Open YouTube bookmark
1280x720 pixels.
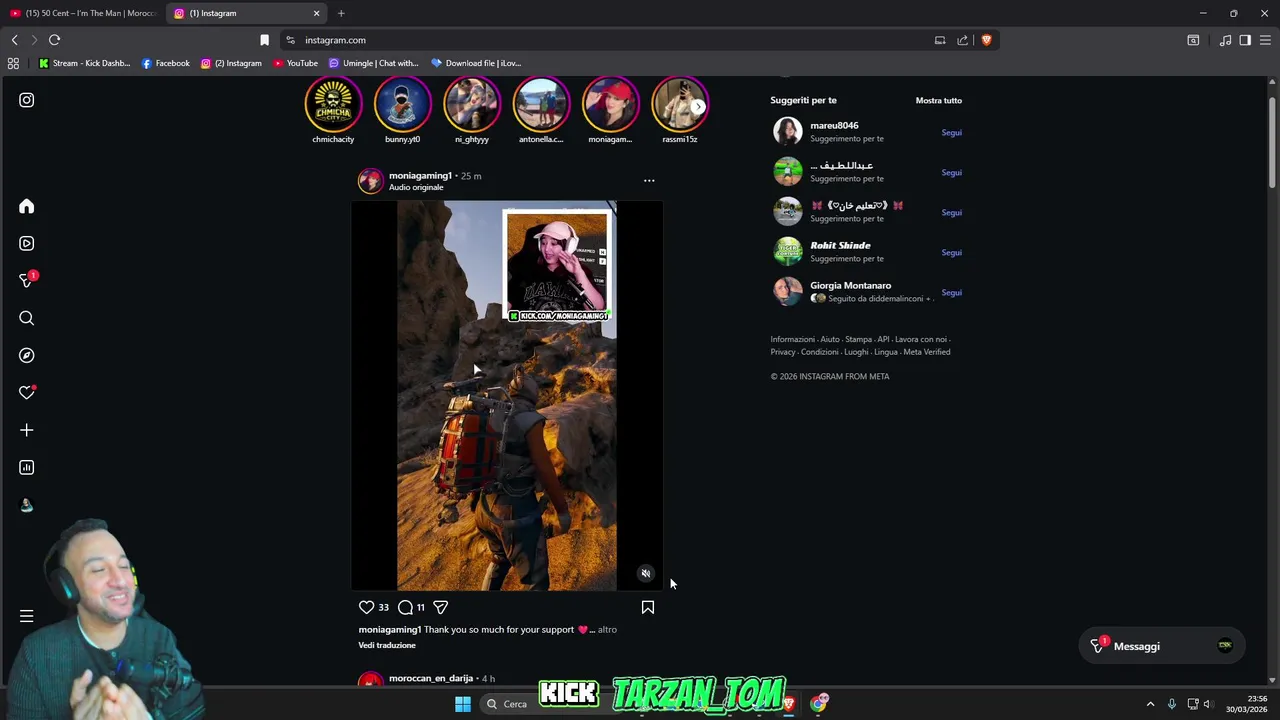pyautogui.click(x=296, y=63)
